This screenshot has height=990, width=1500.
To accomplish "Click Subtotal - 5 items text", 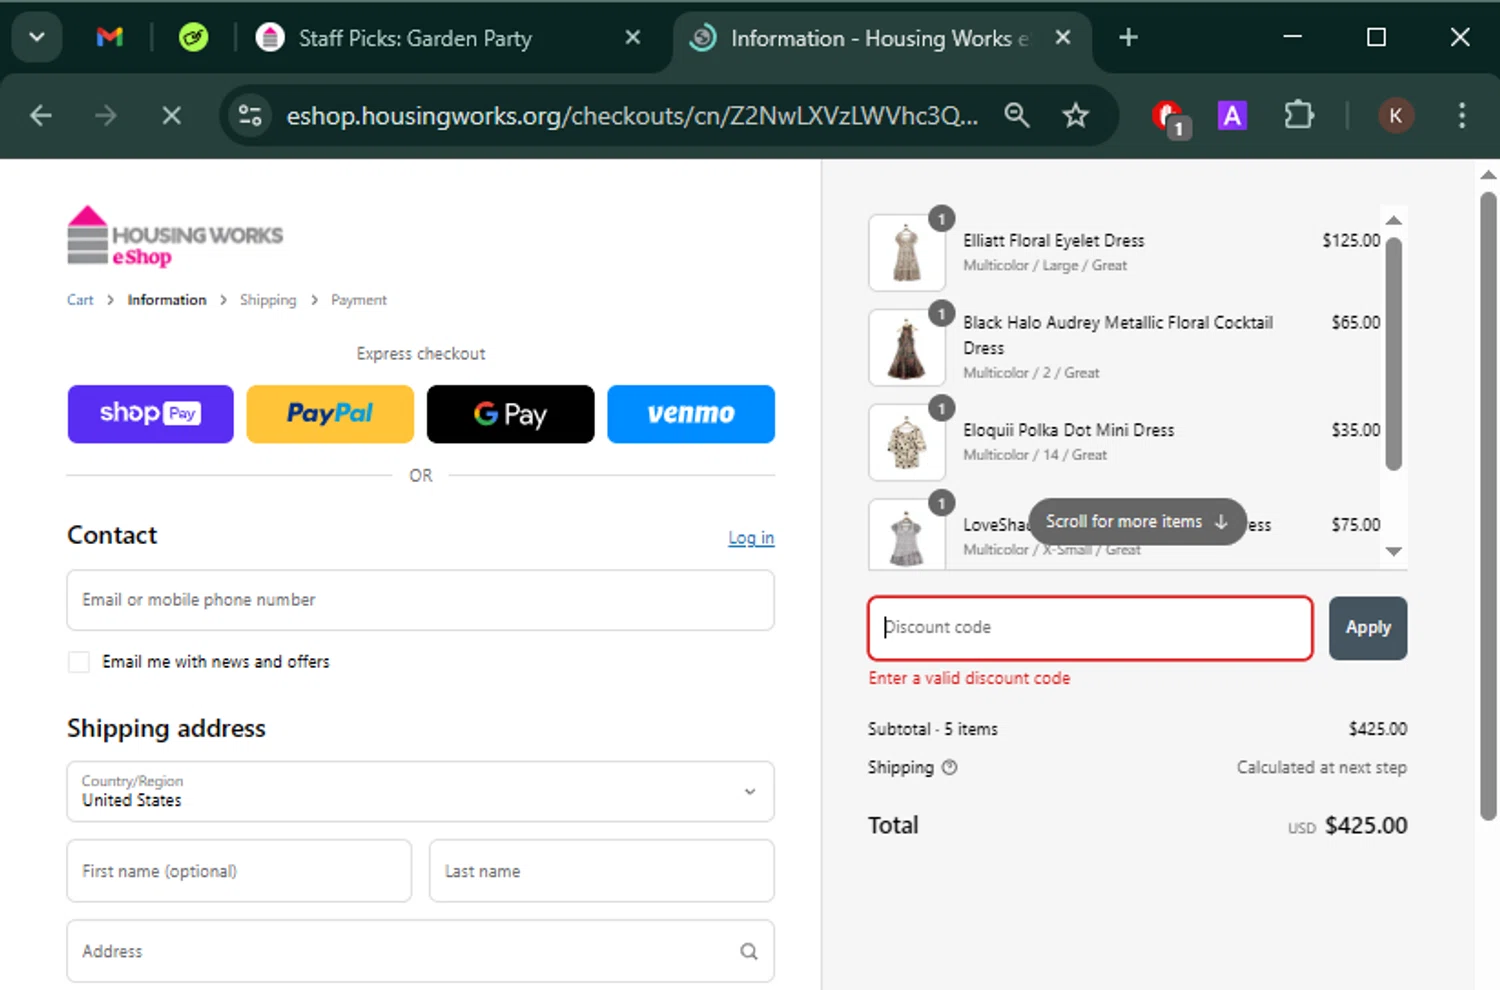I will [933, 729].
